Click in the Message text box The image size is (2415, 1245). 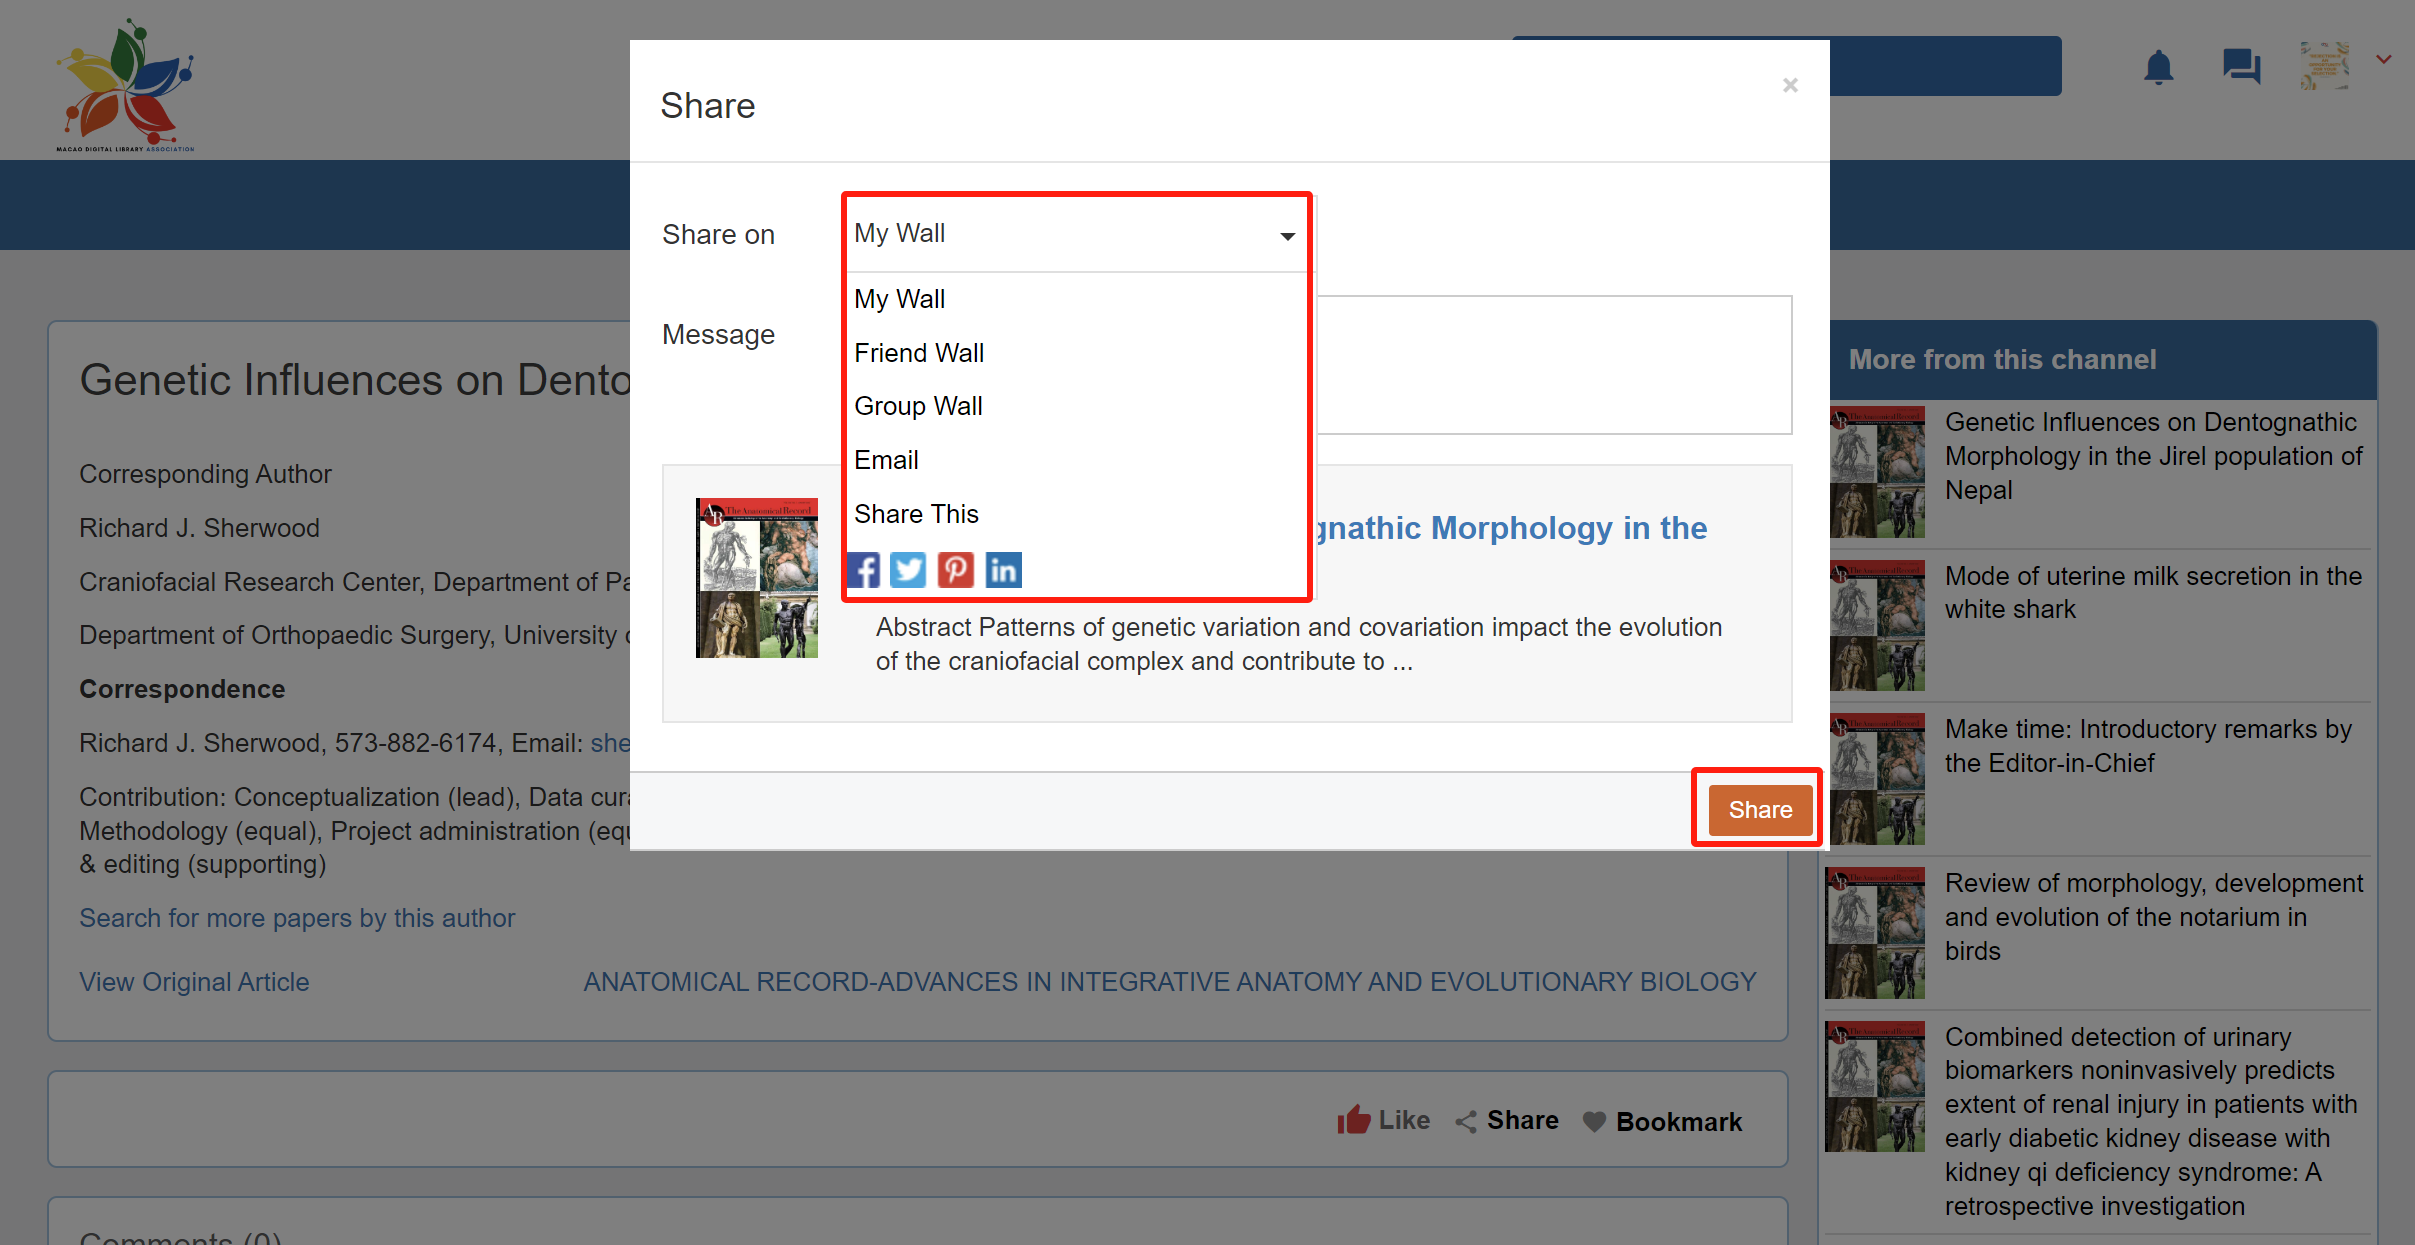point(1553,365)
